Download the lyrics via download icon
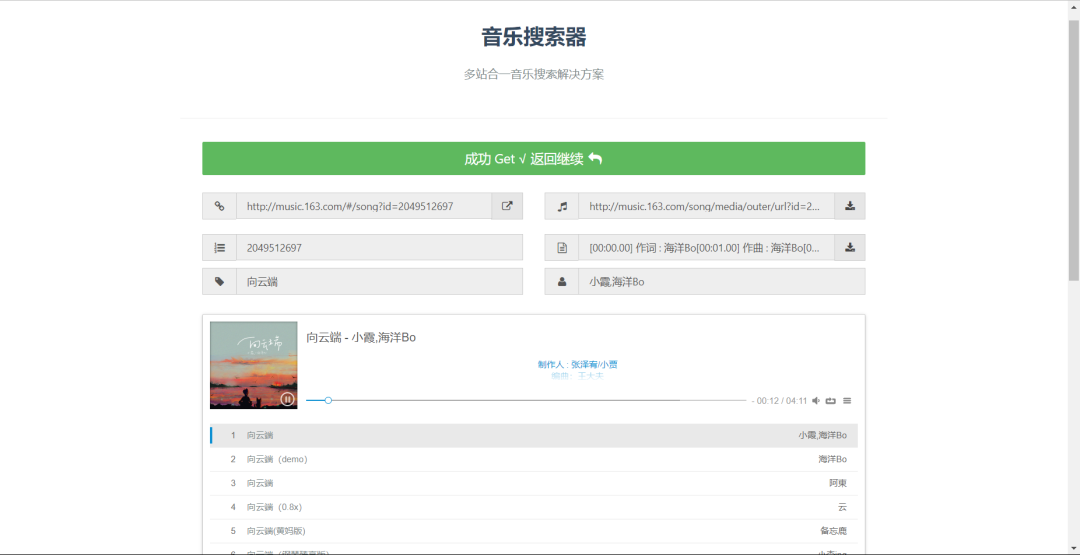The width and height of the screenshot is (1080, 555). tap(850, 247)
